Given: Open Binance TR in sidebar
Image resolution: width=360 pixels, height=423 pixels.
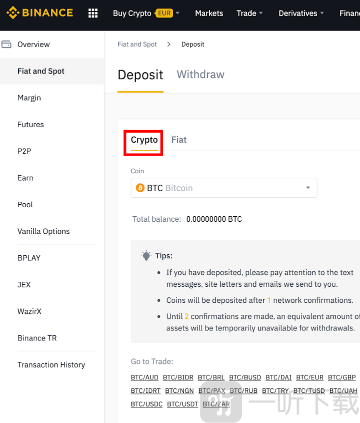Looking at the screenshot, I should point(37,338).
